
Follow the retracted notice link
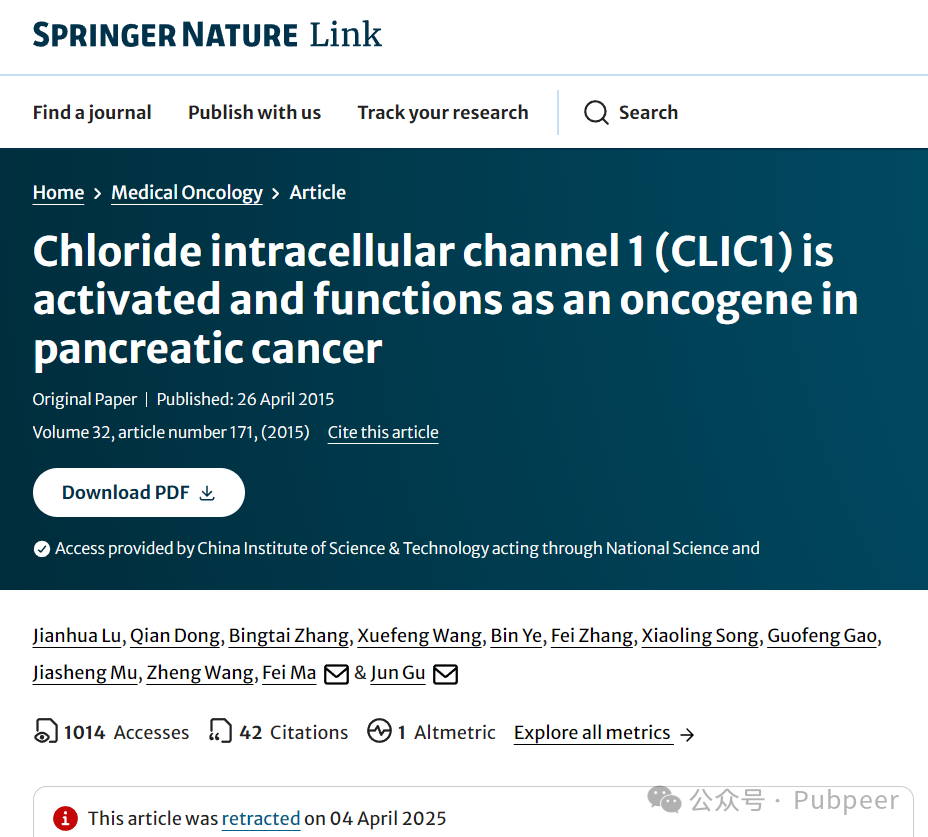coord(261,819)
